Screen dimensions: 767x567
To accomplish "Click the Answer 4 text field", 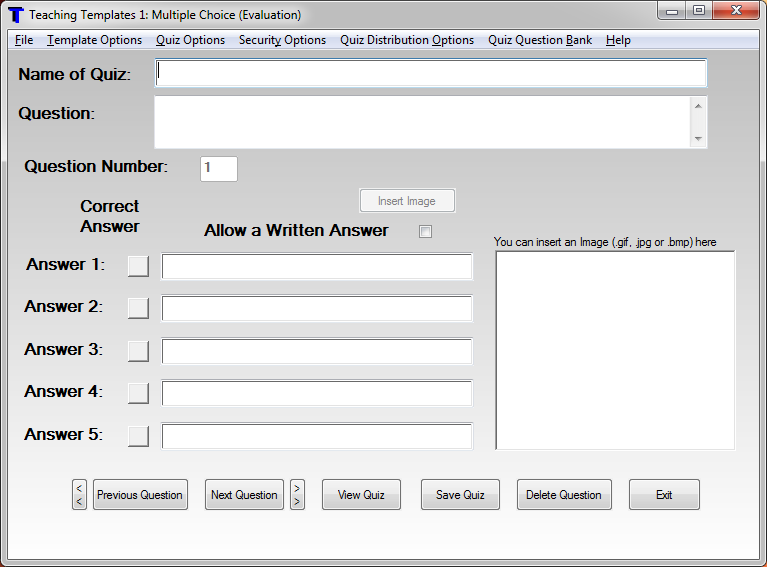I will pyautogui.click(x=317, y=393).
